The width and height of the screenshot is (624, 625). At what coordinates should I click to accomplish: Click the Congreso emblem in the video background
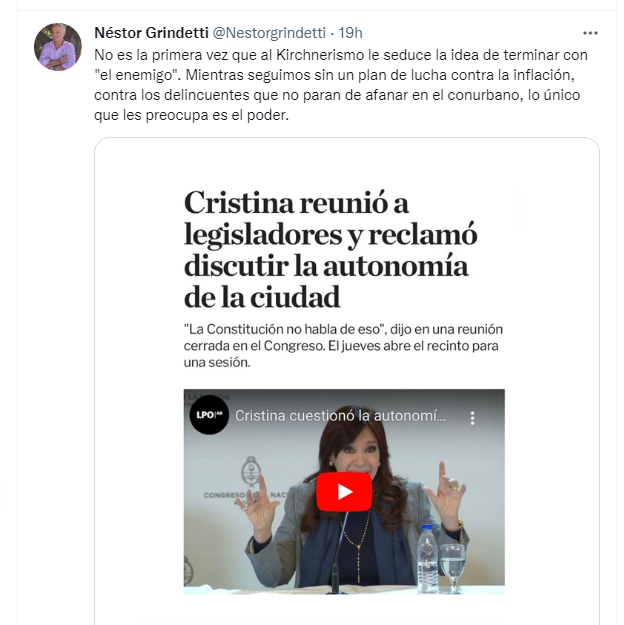tap(251, 472)
